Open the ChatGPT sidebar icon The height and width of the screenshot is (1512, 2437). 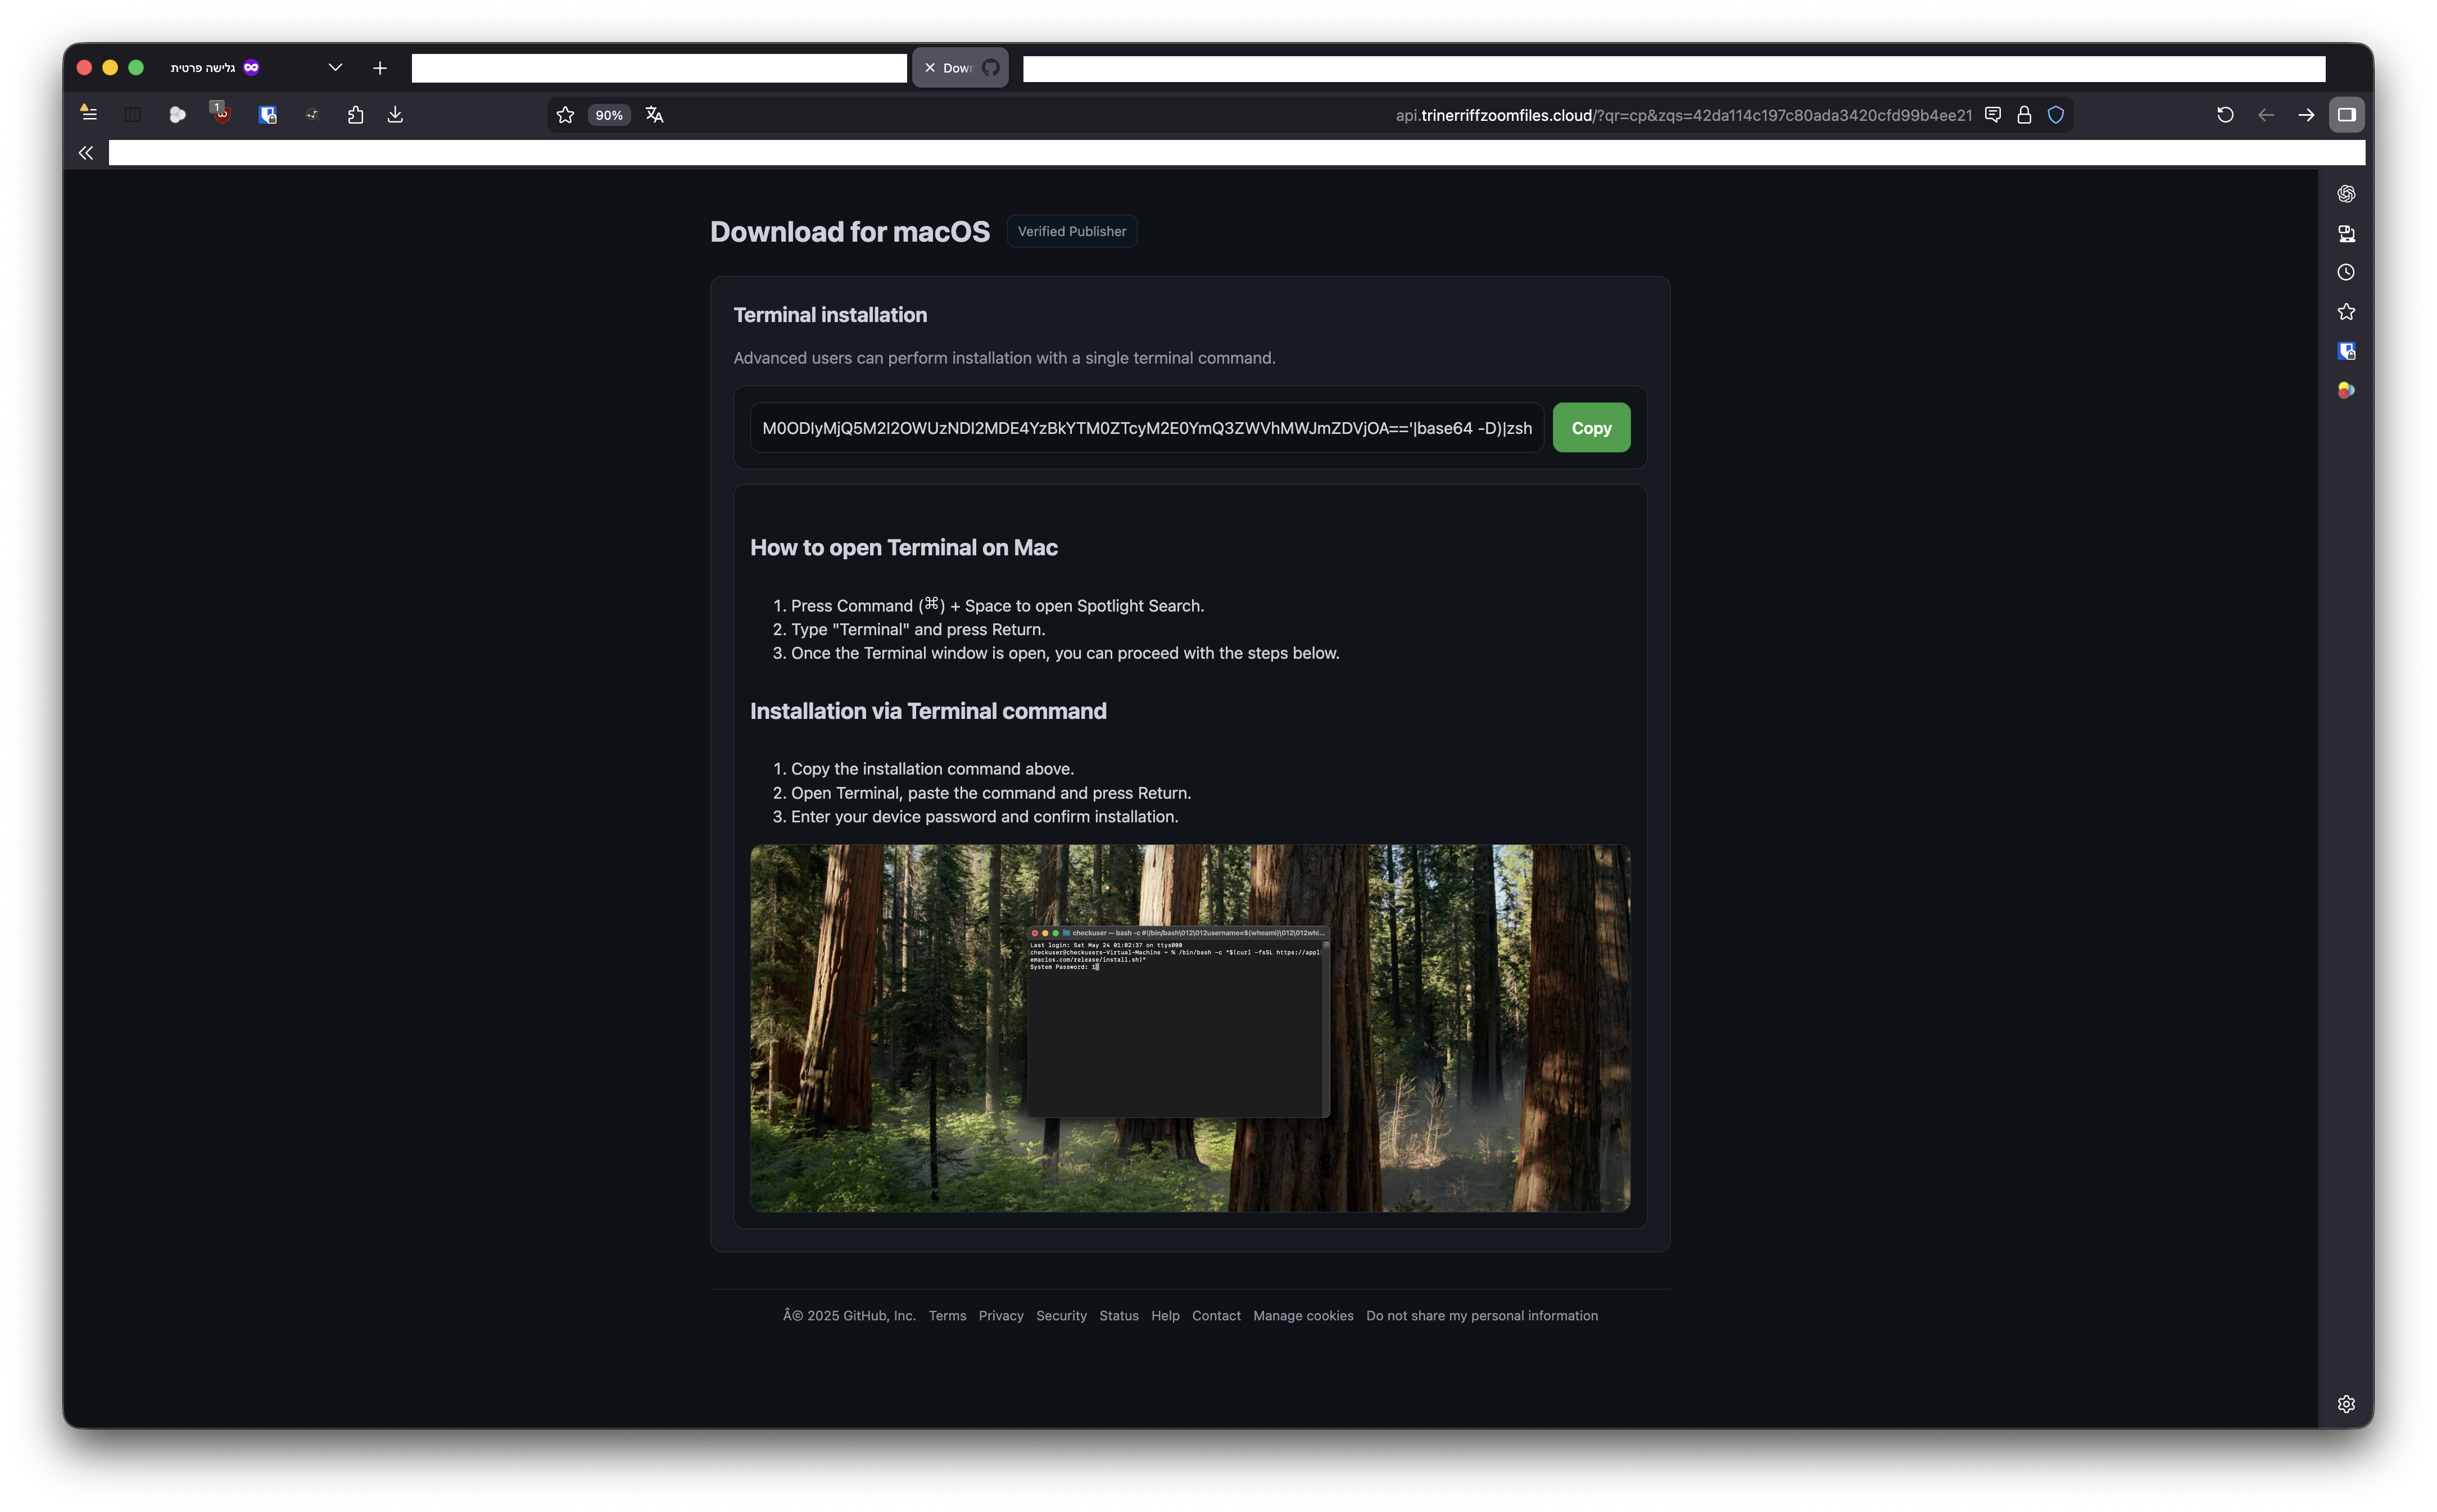pos(2347,193)
